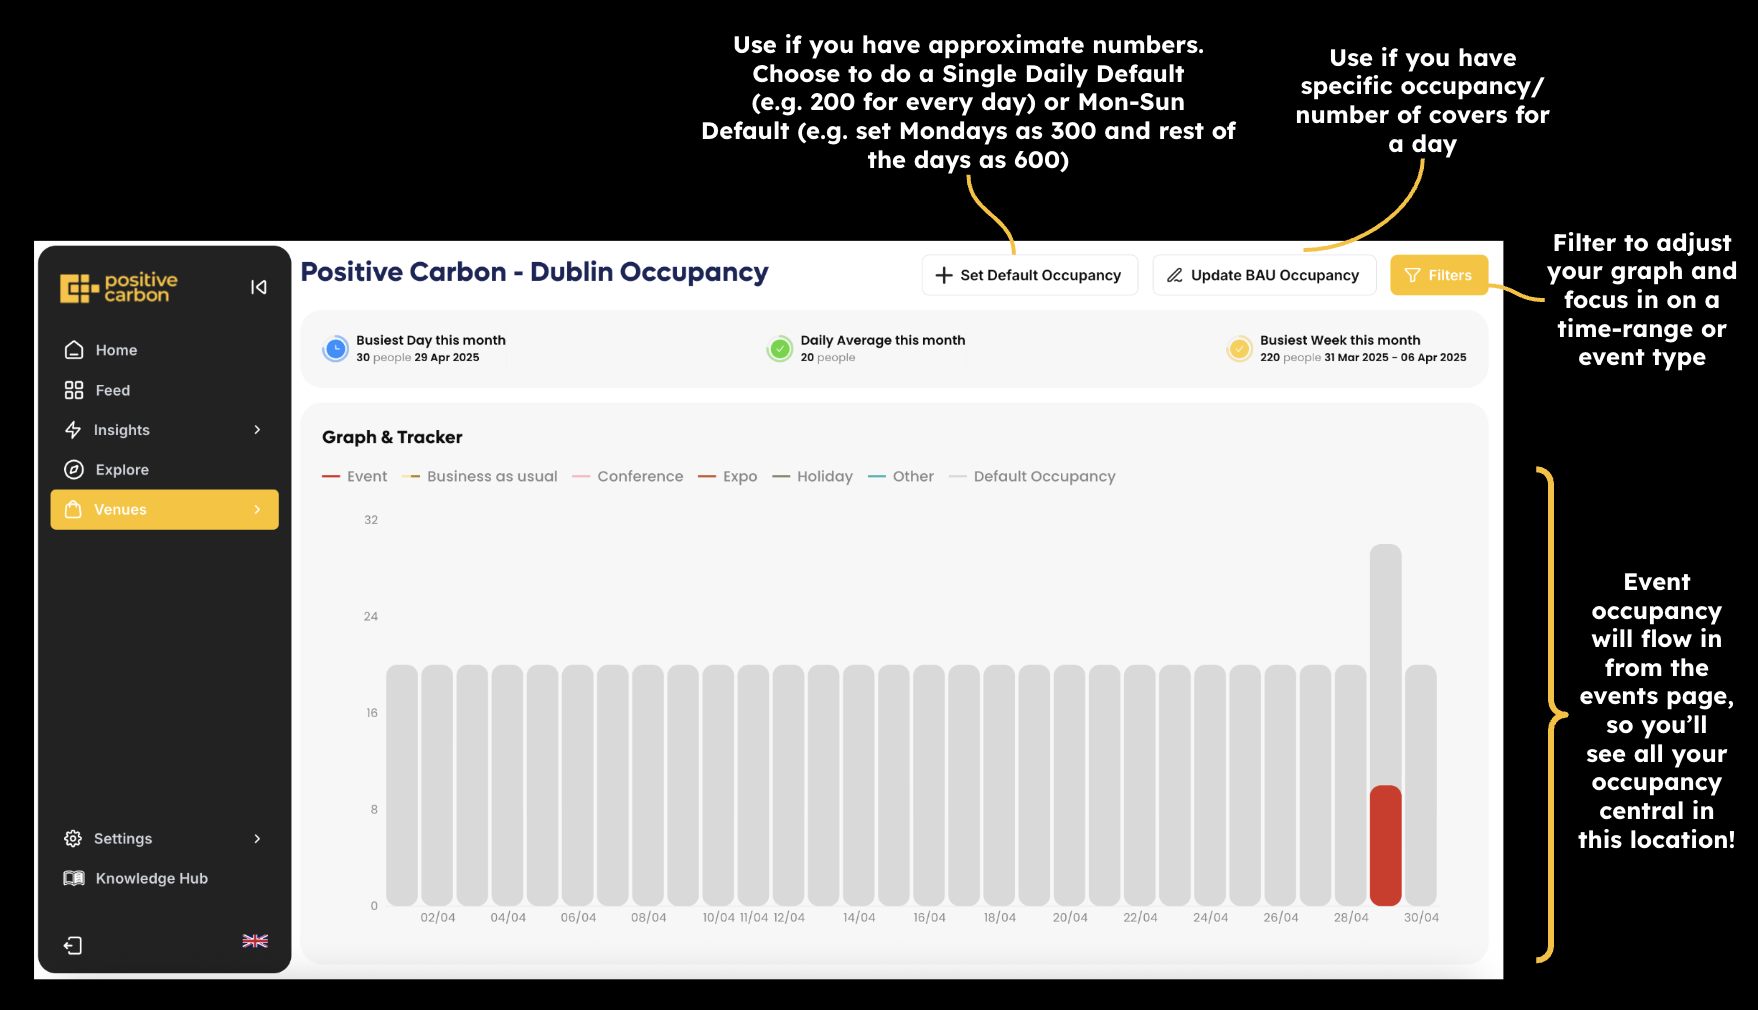The height and width of the screenshot is (1010, 1758).
Task: Click the yellow Busiest Week icon
Action: [x=1239, y=349]
